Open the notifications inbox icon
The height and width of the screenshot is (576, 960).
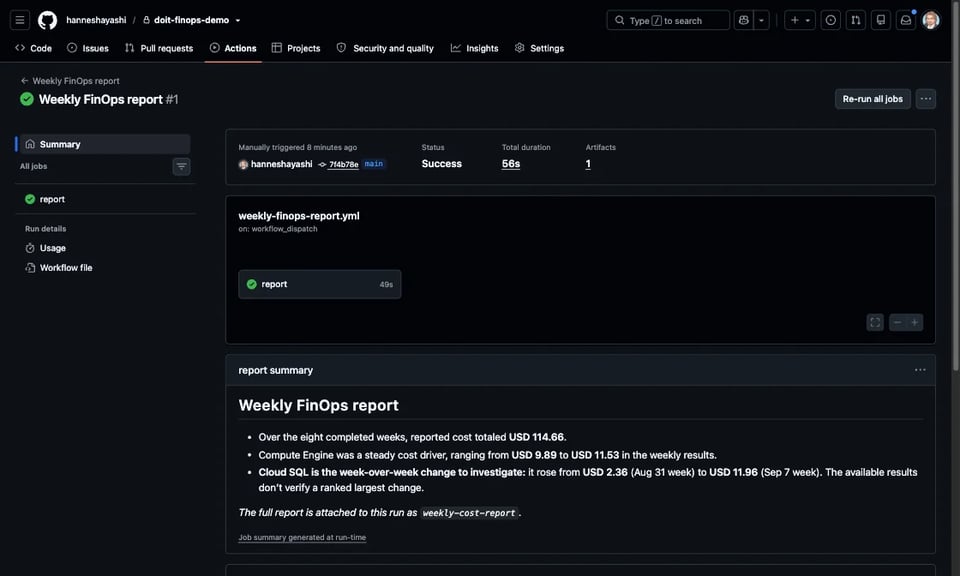point(906,20)
